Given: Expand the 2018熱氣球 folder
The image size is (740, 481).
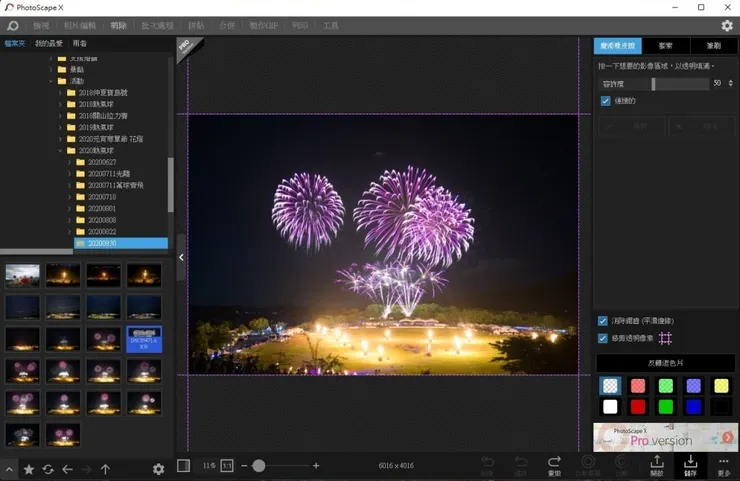Looking at the screenshot, I should click(x=60, y=103).
